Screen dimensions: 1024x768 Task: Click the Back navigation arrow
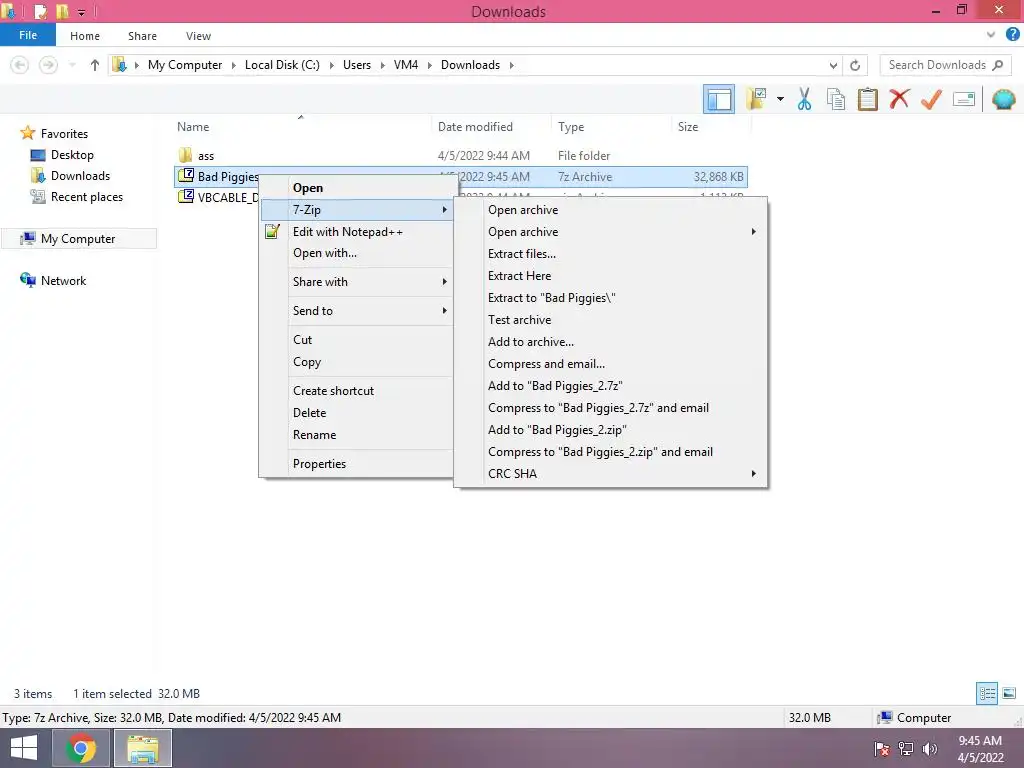[20, 65]
